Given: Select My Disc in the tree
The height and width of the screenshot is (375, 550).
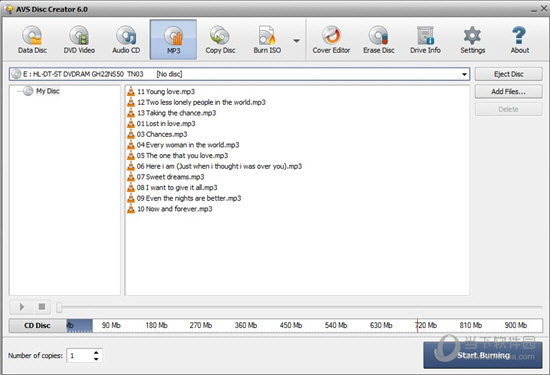Looking at the screenshot, I should pos(48,91).
